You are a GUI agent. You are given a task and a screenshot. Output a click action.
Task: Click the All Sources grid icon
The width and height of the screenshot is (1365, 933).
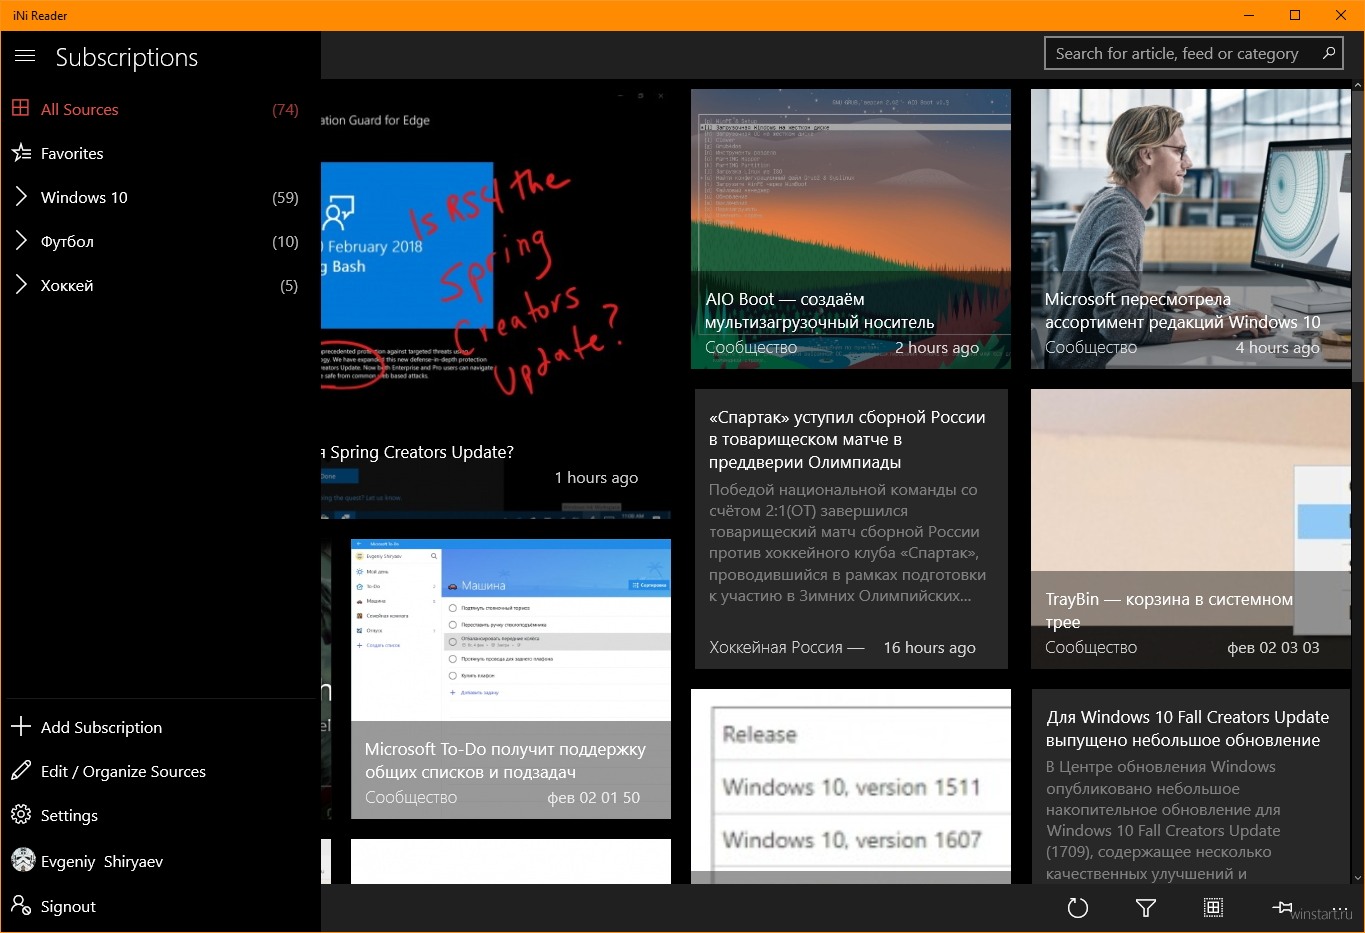pyautogui.click(x=20, y=108)
